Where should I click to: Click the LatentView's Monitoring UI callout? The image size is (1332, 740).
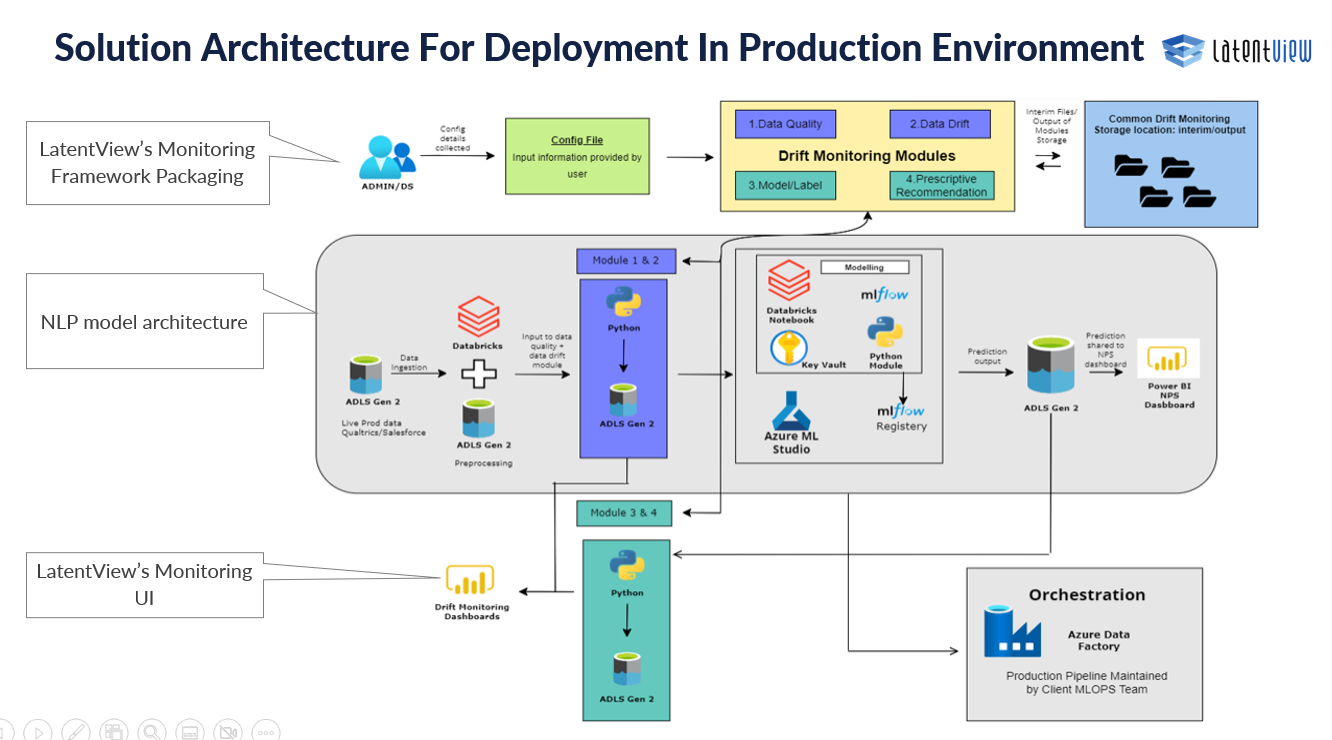click(x=145, y=585)
